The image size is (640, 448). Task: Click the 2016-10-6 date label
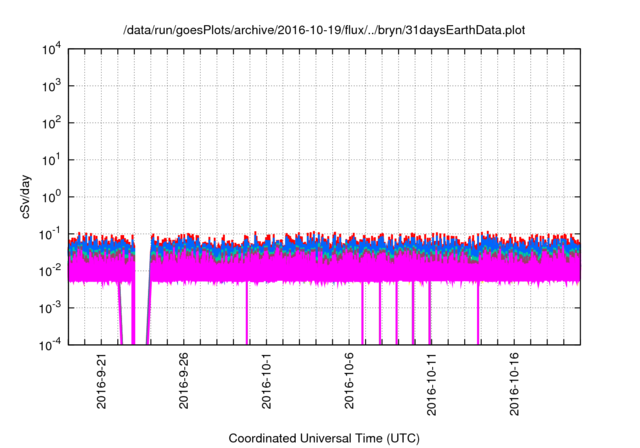coord(349,381)
